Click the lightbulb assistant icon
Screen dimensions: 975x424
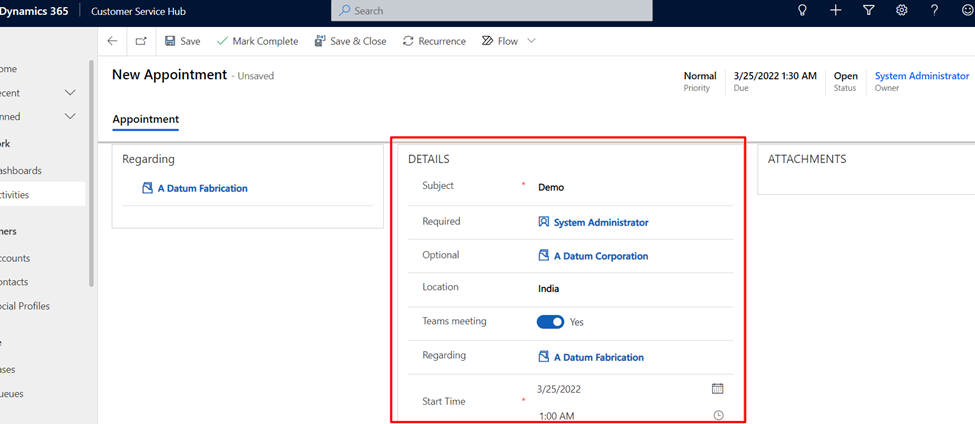tap(801, 10)
